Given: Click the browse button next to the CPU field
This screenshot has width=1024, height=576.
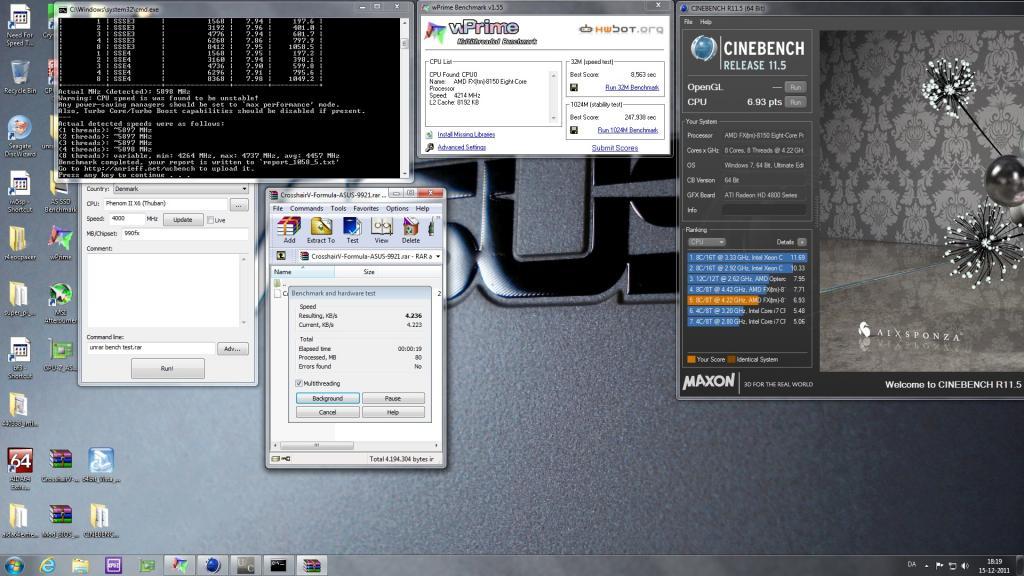Looking at the screenshot, I should [x=239, y=205].
